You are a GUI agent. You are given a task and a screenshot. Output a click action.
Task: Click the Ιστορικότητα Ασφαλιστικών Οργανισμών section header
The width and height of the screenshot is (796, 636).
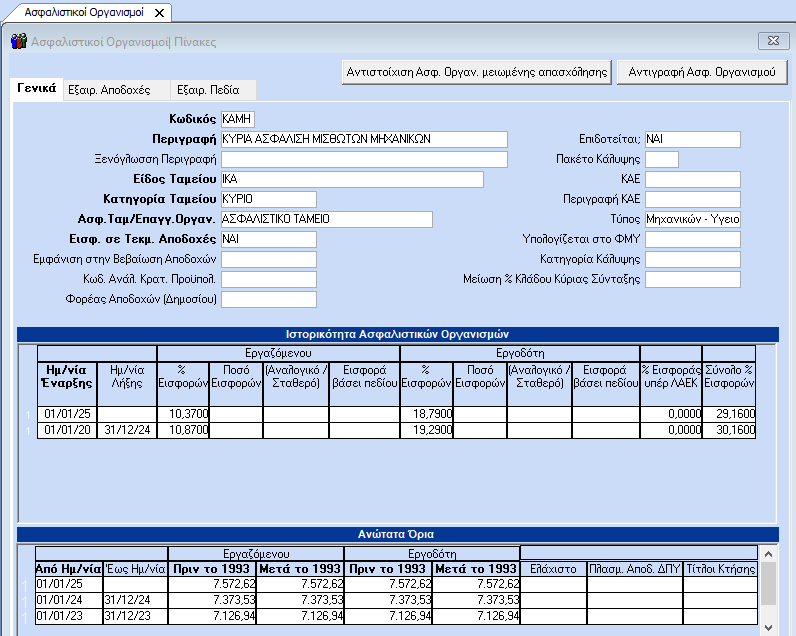click(397, 334)
